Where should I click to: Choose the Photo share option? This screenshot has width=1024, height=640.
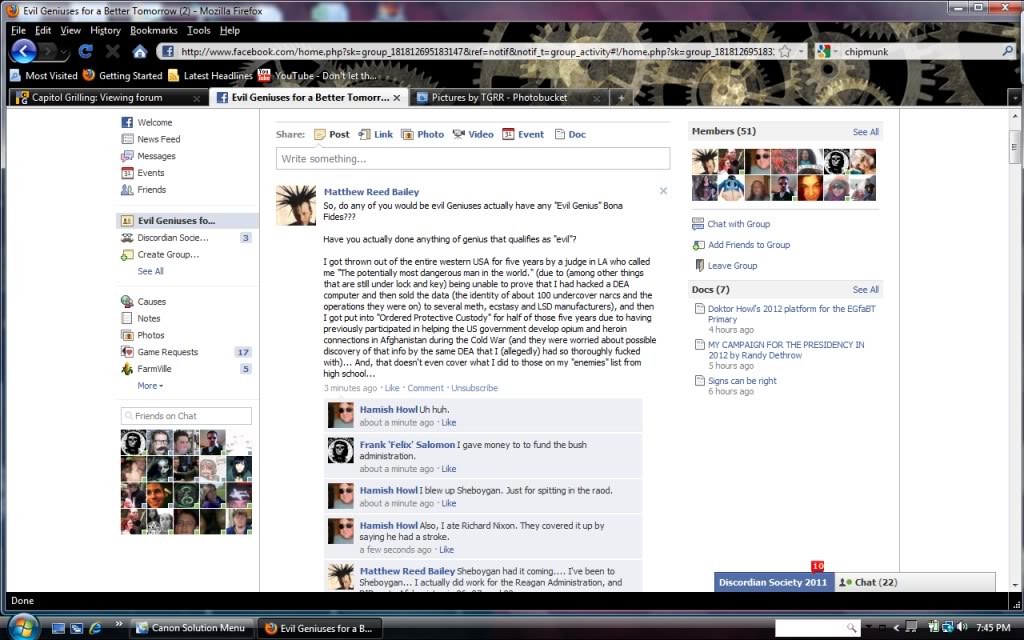(x=423, y=135)
